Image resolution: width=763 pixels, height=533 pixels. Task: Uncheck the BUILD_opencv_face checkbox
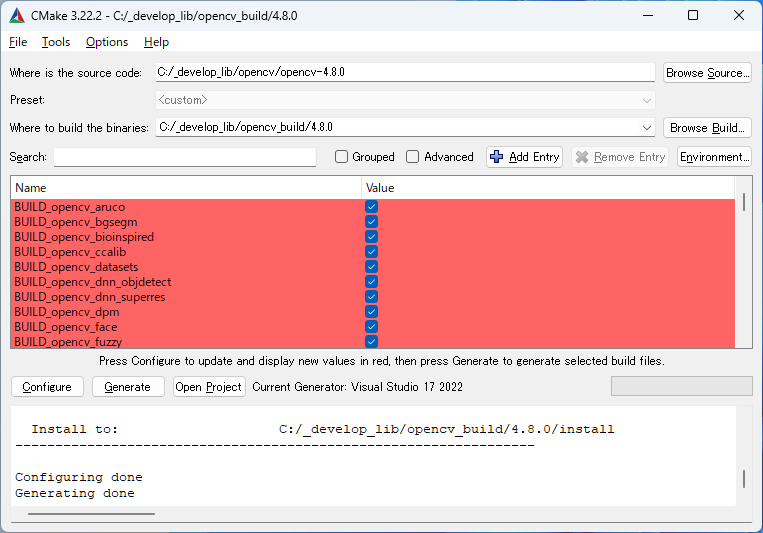point(371,327)
